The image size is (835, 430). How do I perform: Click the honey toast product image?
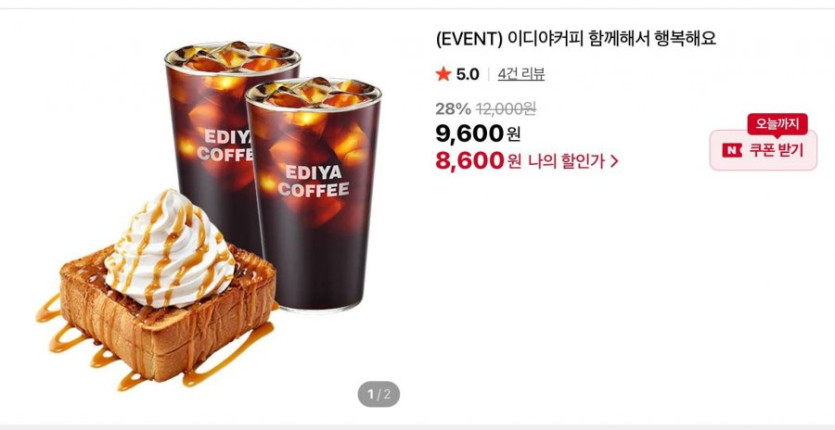160,298
